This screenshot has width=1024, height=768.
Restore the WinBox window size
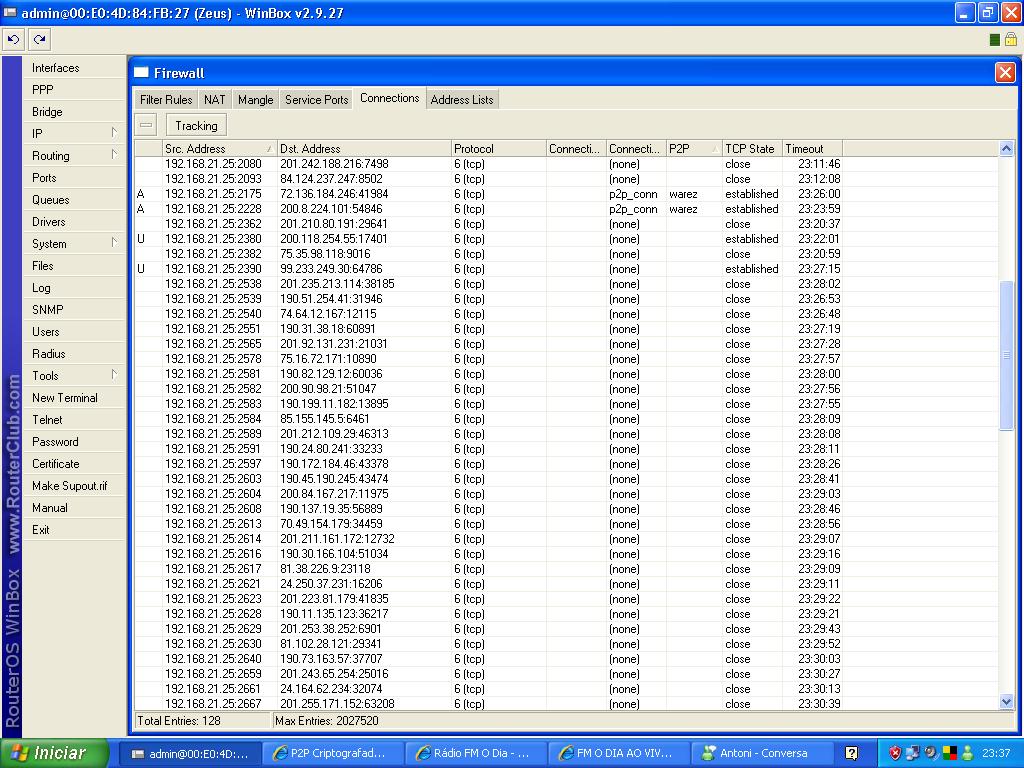tap(988, 12)
